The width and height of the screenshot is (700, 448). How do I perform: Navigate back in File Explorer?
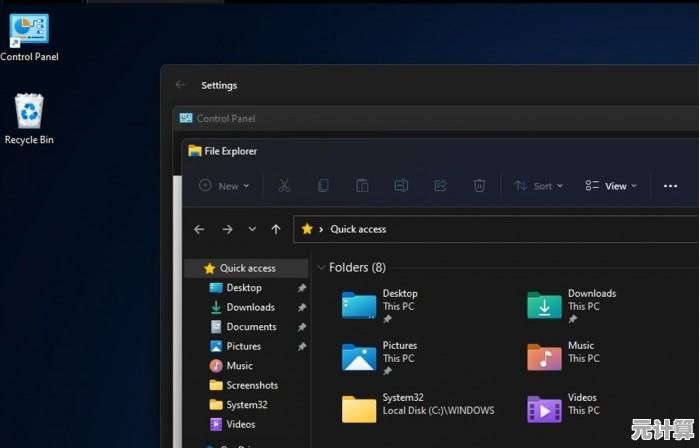click(x=199, y=229)
